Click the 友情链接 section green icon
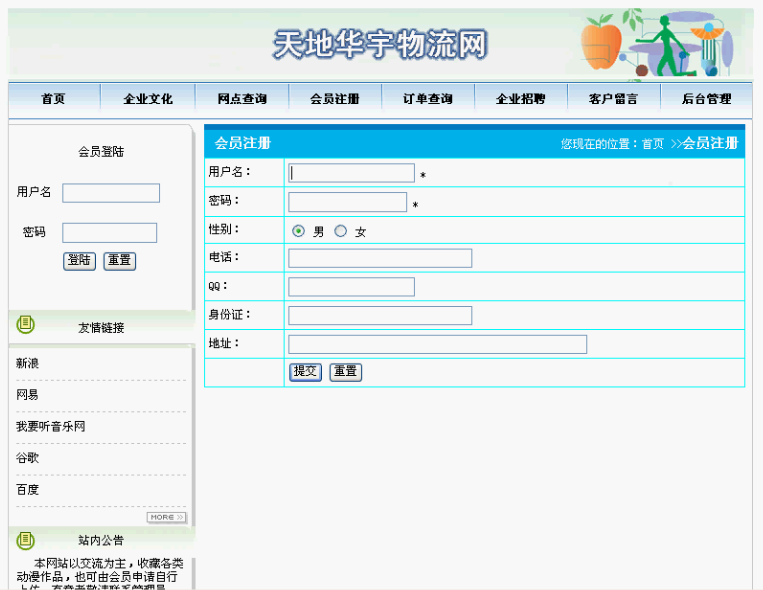This screenshot has width=763, height=590. pos(25,324)
